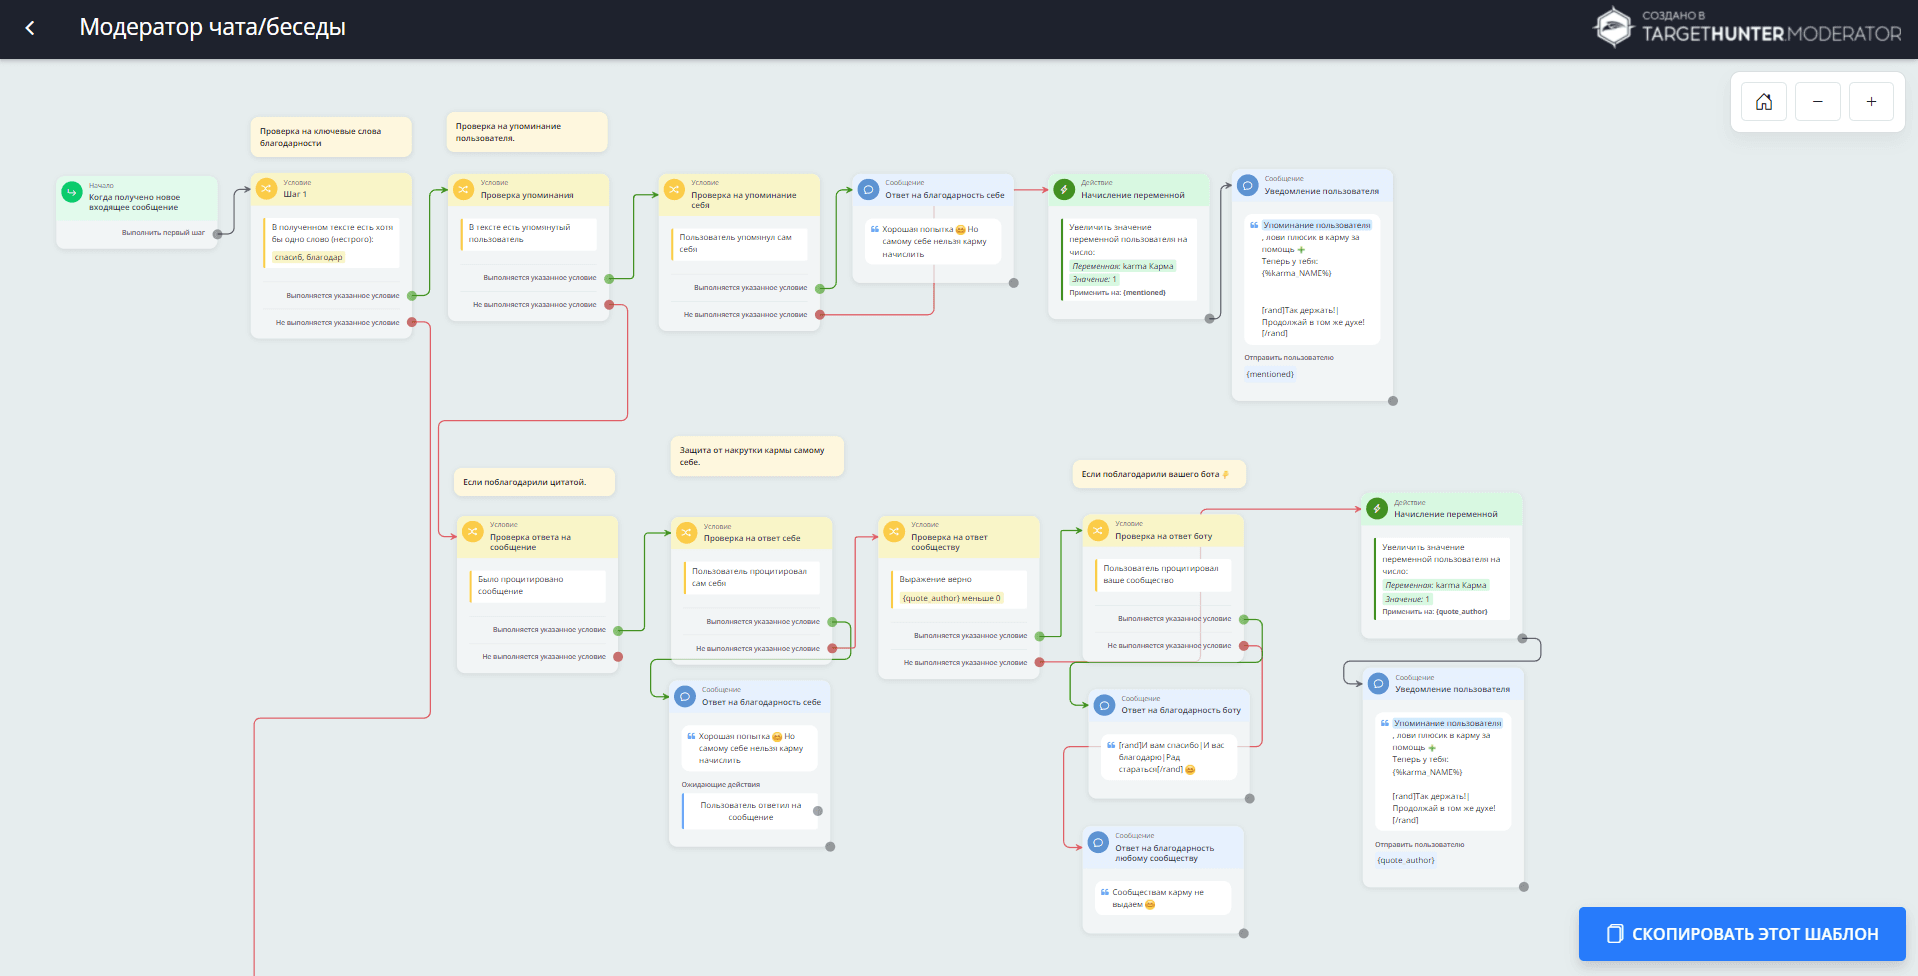Select the note Если поблагодарили цитатой
The width and height of the screenshot is (1918, 976).
(x=534, y=482)
